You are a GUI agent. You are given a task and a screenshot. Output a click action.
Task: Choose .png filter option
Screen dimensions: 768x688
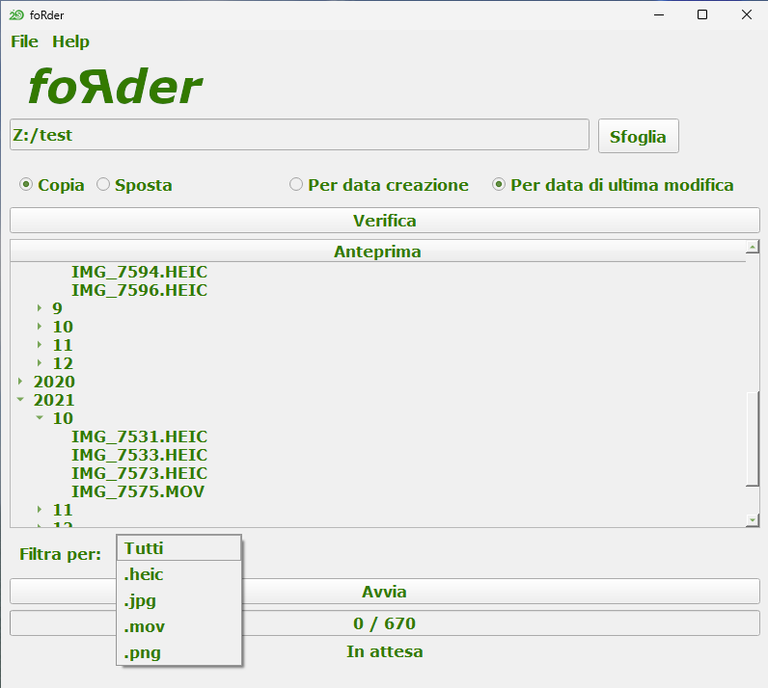179,652
